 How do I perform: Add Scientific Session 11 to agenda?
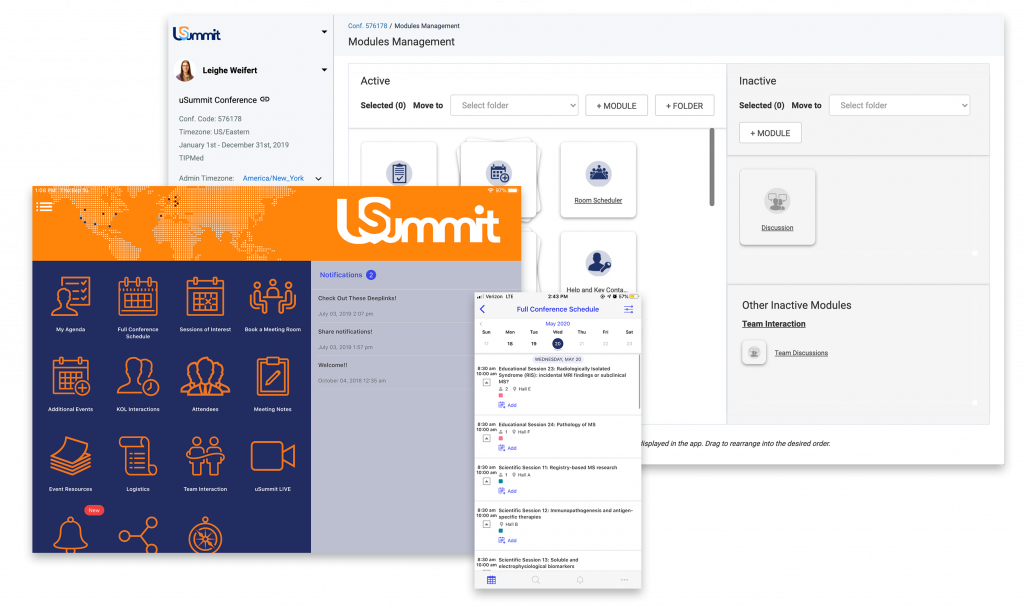[x=507, y=491]
